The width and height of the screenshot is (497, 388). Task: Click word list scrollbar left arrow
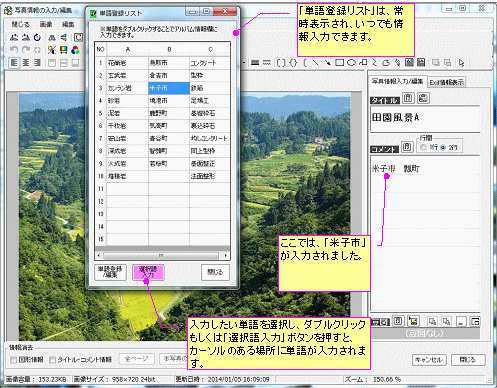point(99,256)
